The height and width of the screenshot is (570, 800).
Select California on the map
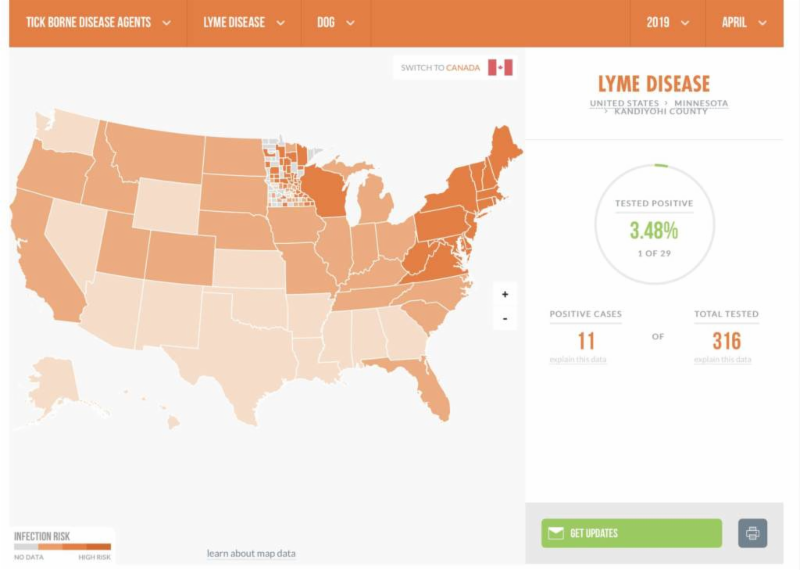(x=45, y=265)
